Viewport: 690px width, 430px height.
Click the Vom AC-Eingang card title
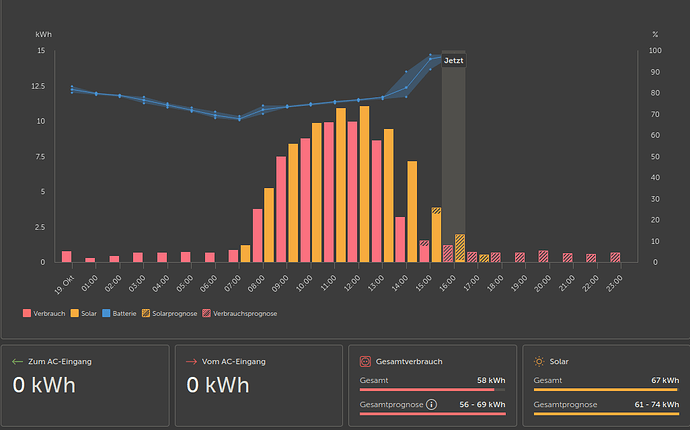(234, 361)
